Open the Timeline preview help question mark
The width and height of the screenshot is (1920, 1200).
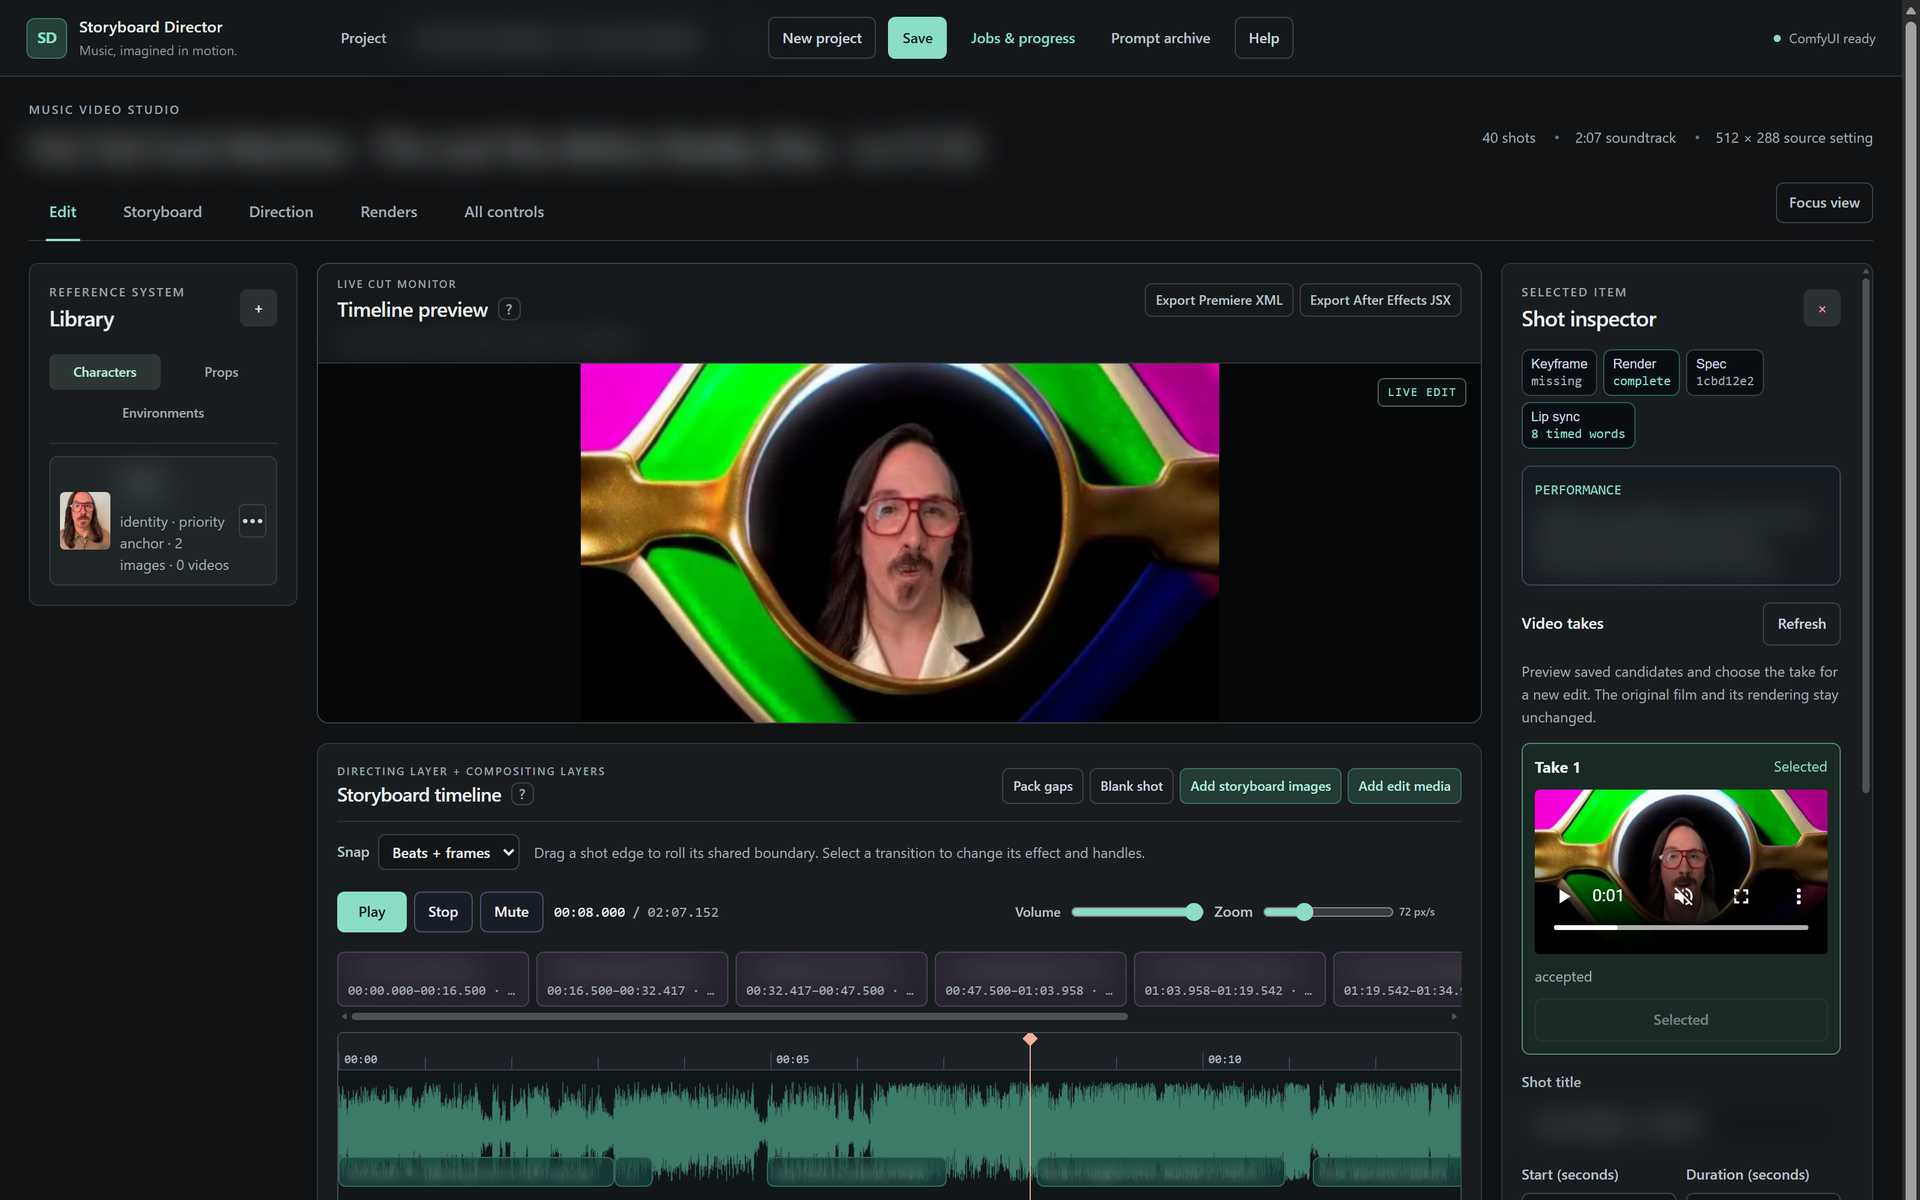(x=509, y=310)
